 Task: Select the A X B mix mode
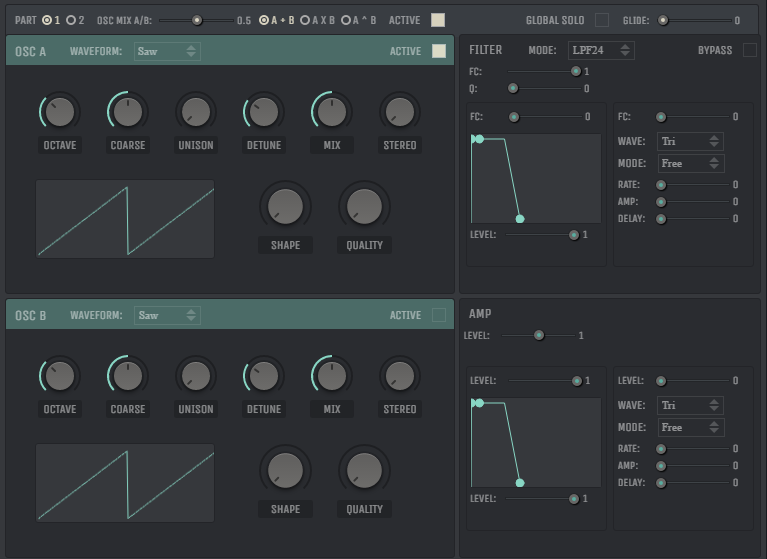tap(305, 20)
